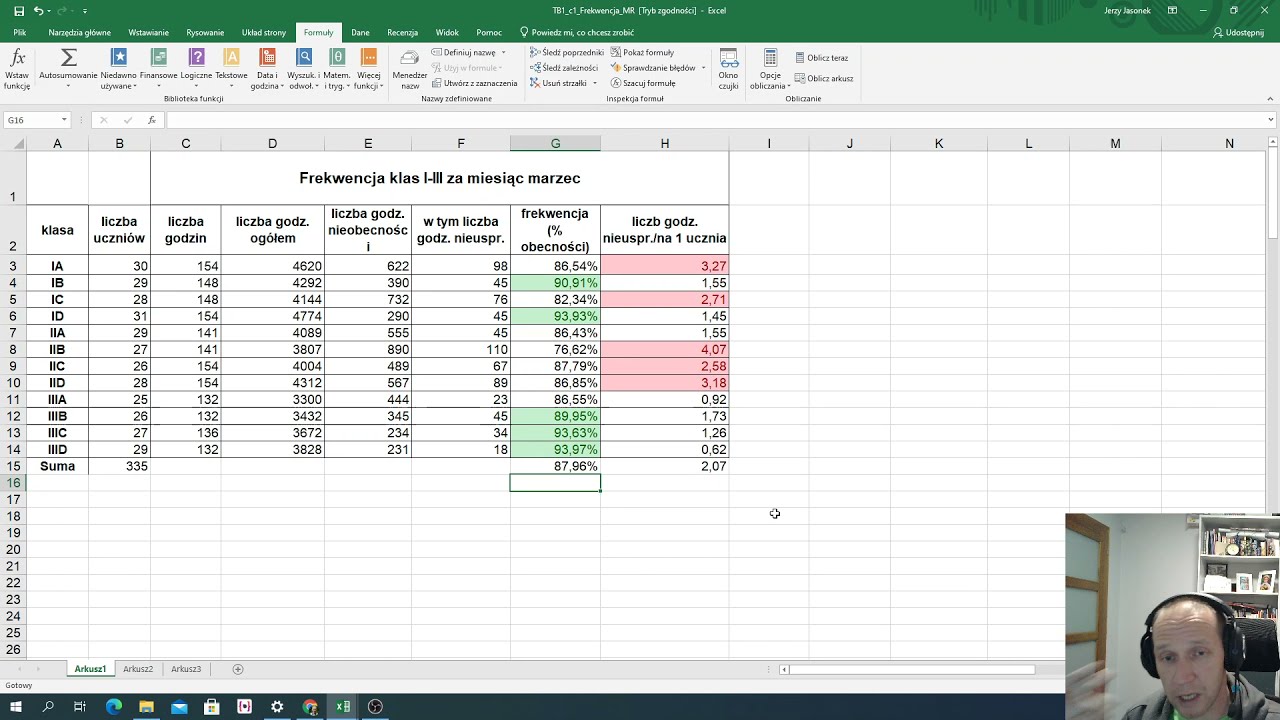The width and height of the screenshot is (1280, 720).
Task: Click the insert function fx button in formula bar
Action: [152, 120]
